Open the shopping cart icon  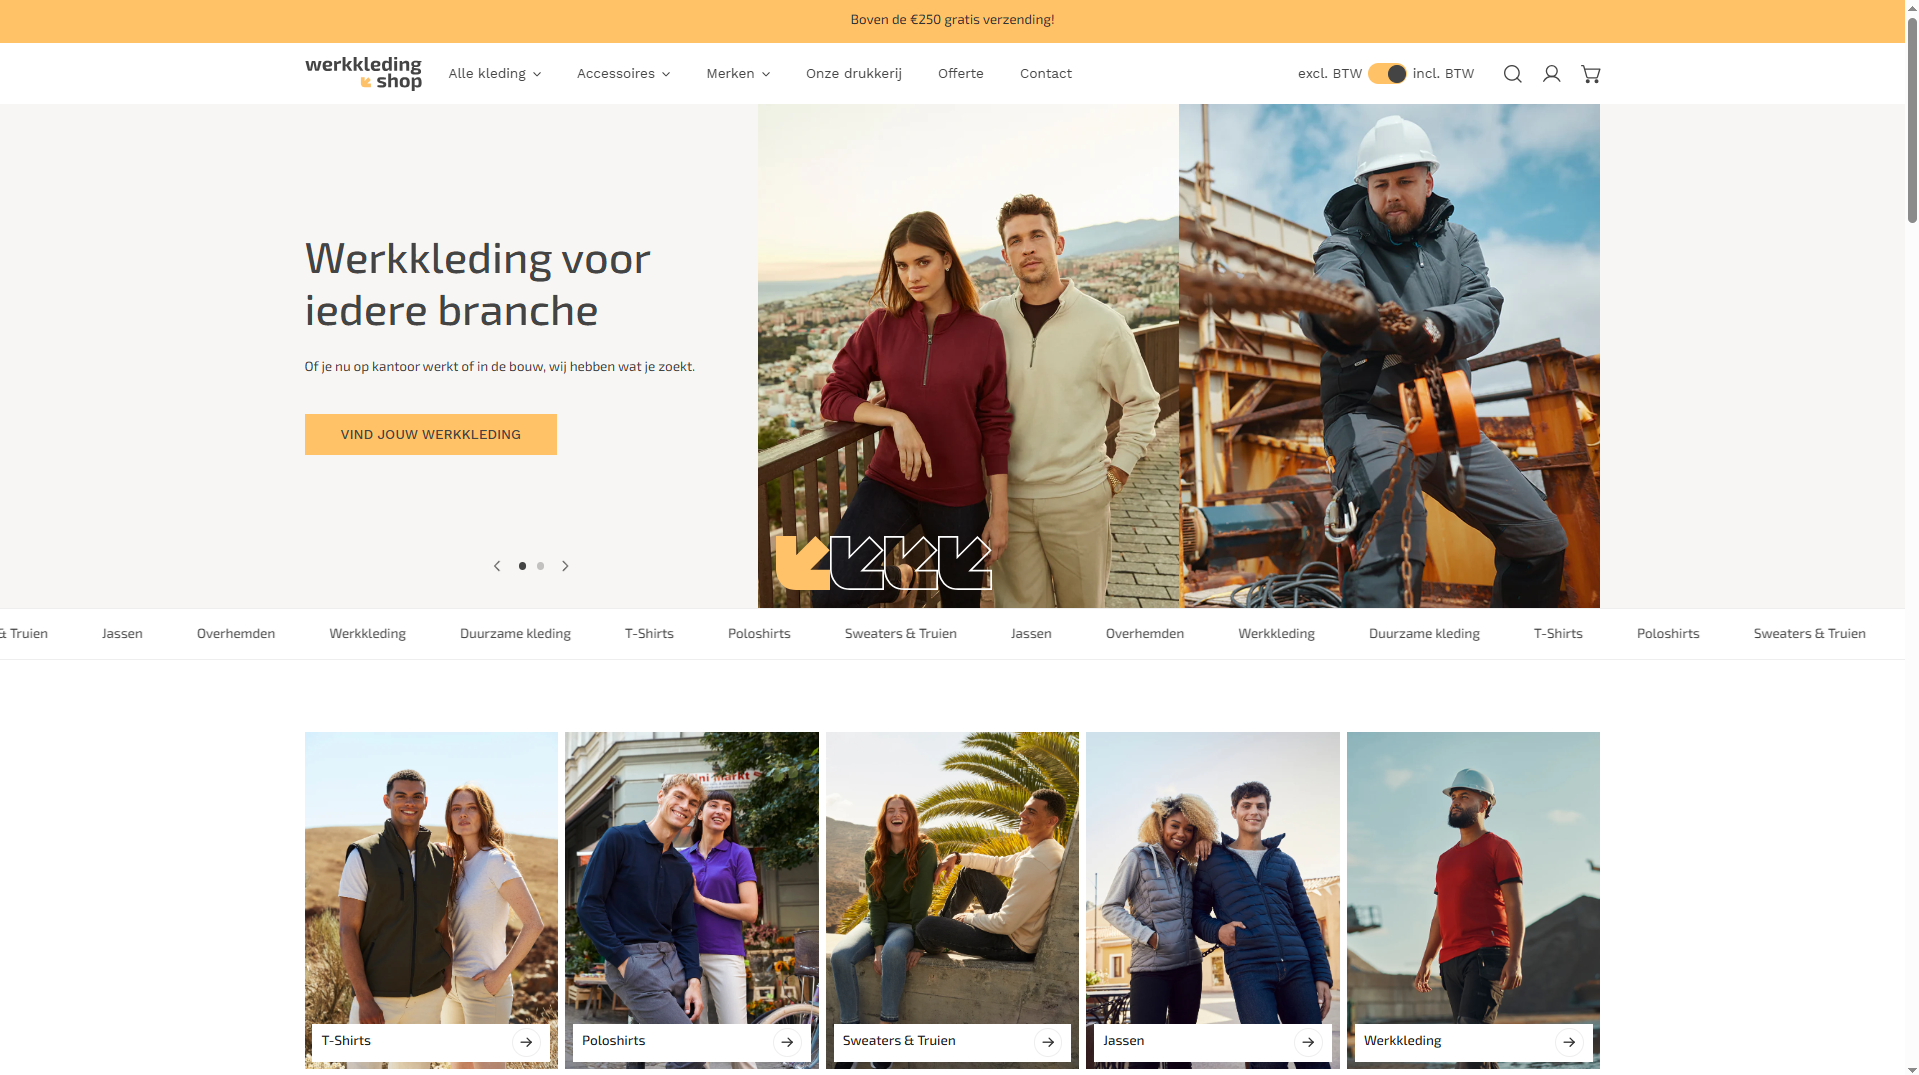pyautogui.click(x=1590, y=74)
